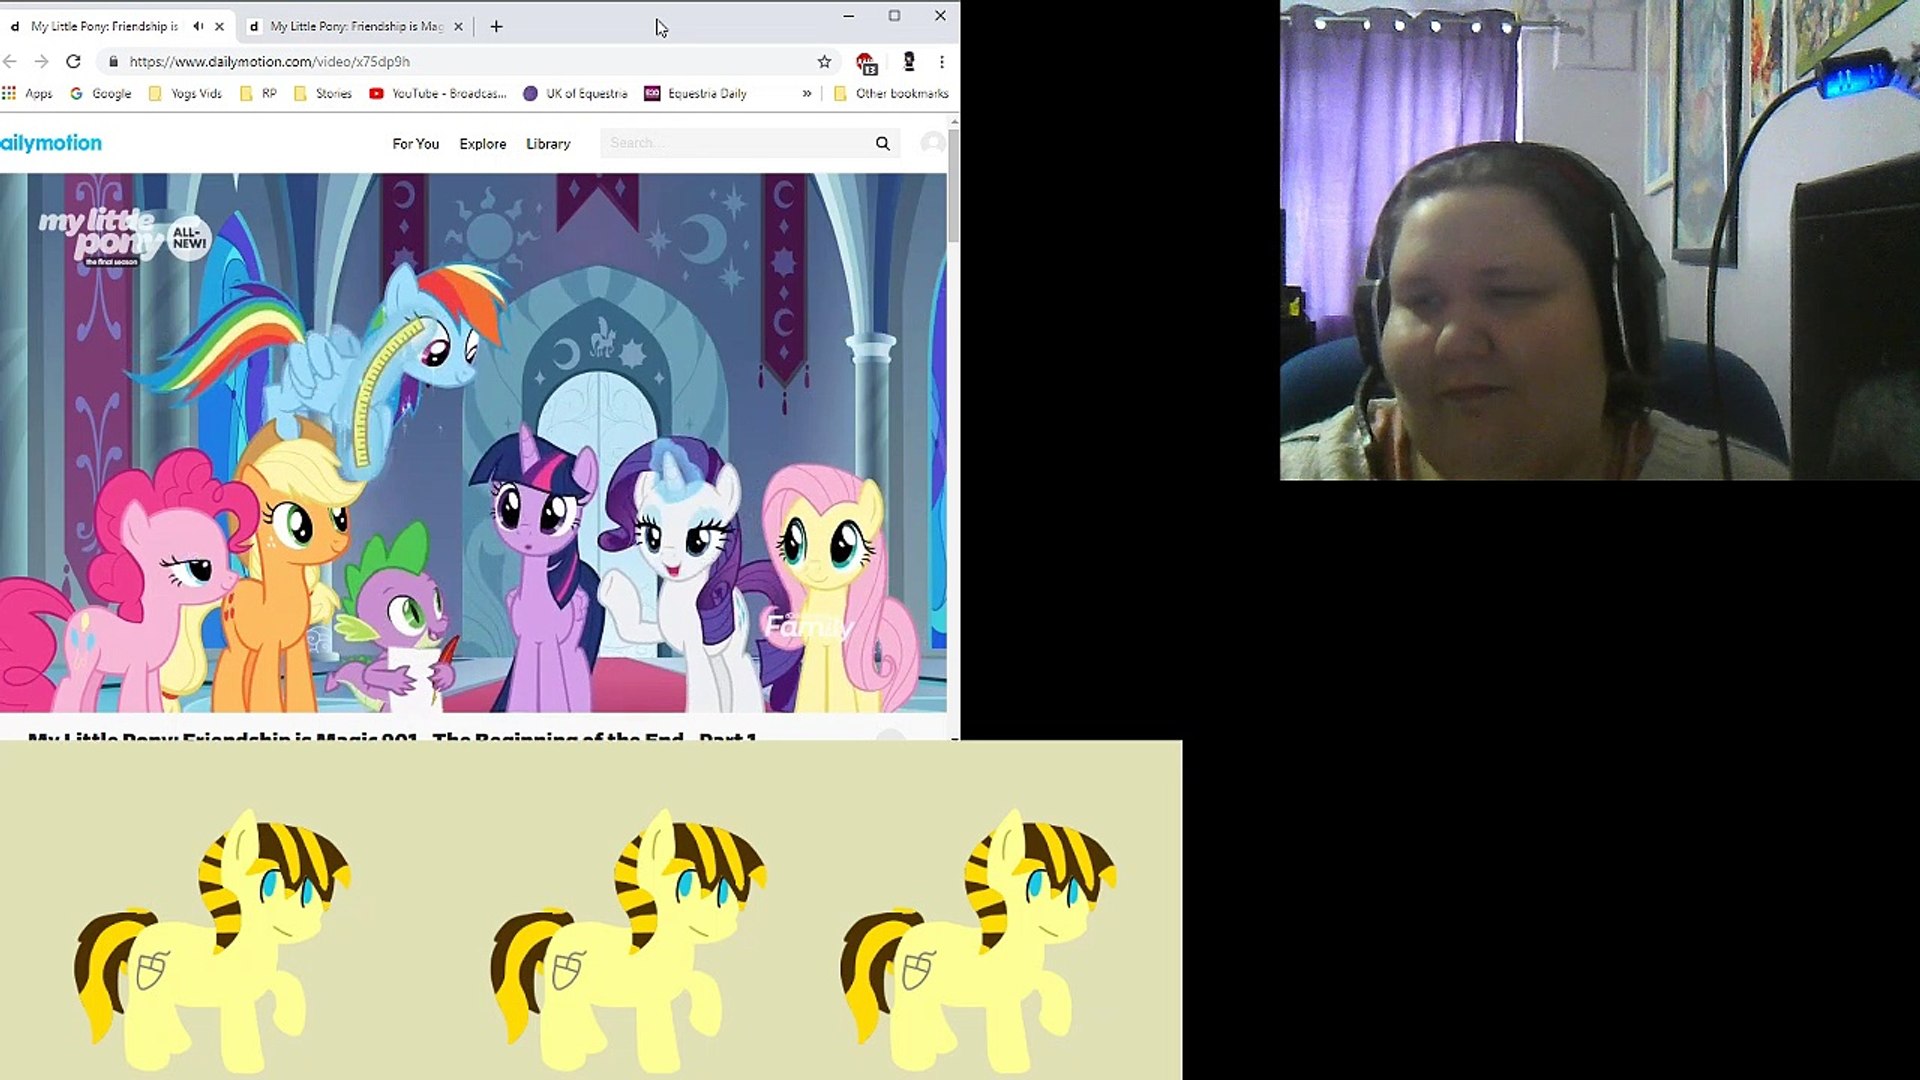1920x1080 pixels.
Task: Reload the Dailymotion page
Action: pyautogui.click(x=73, y=62)
